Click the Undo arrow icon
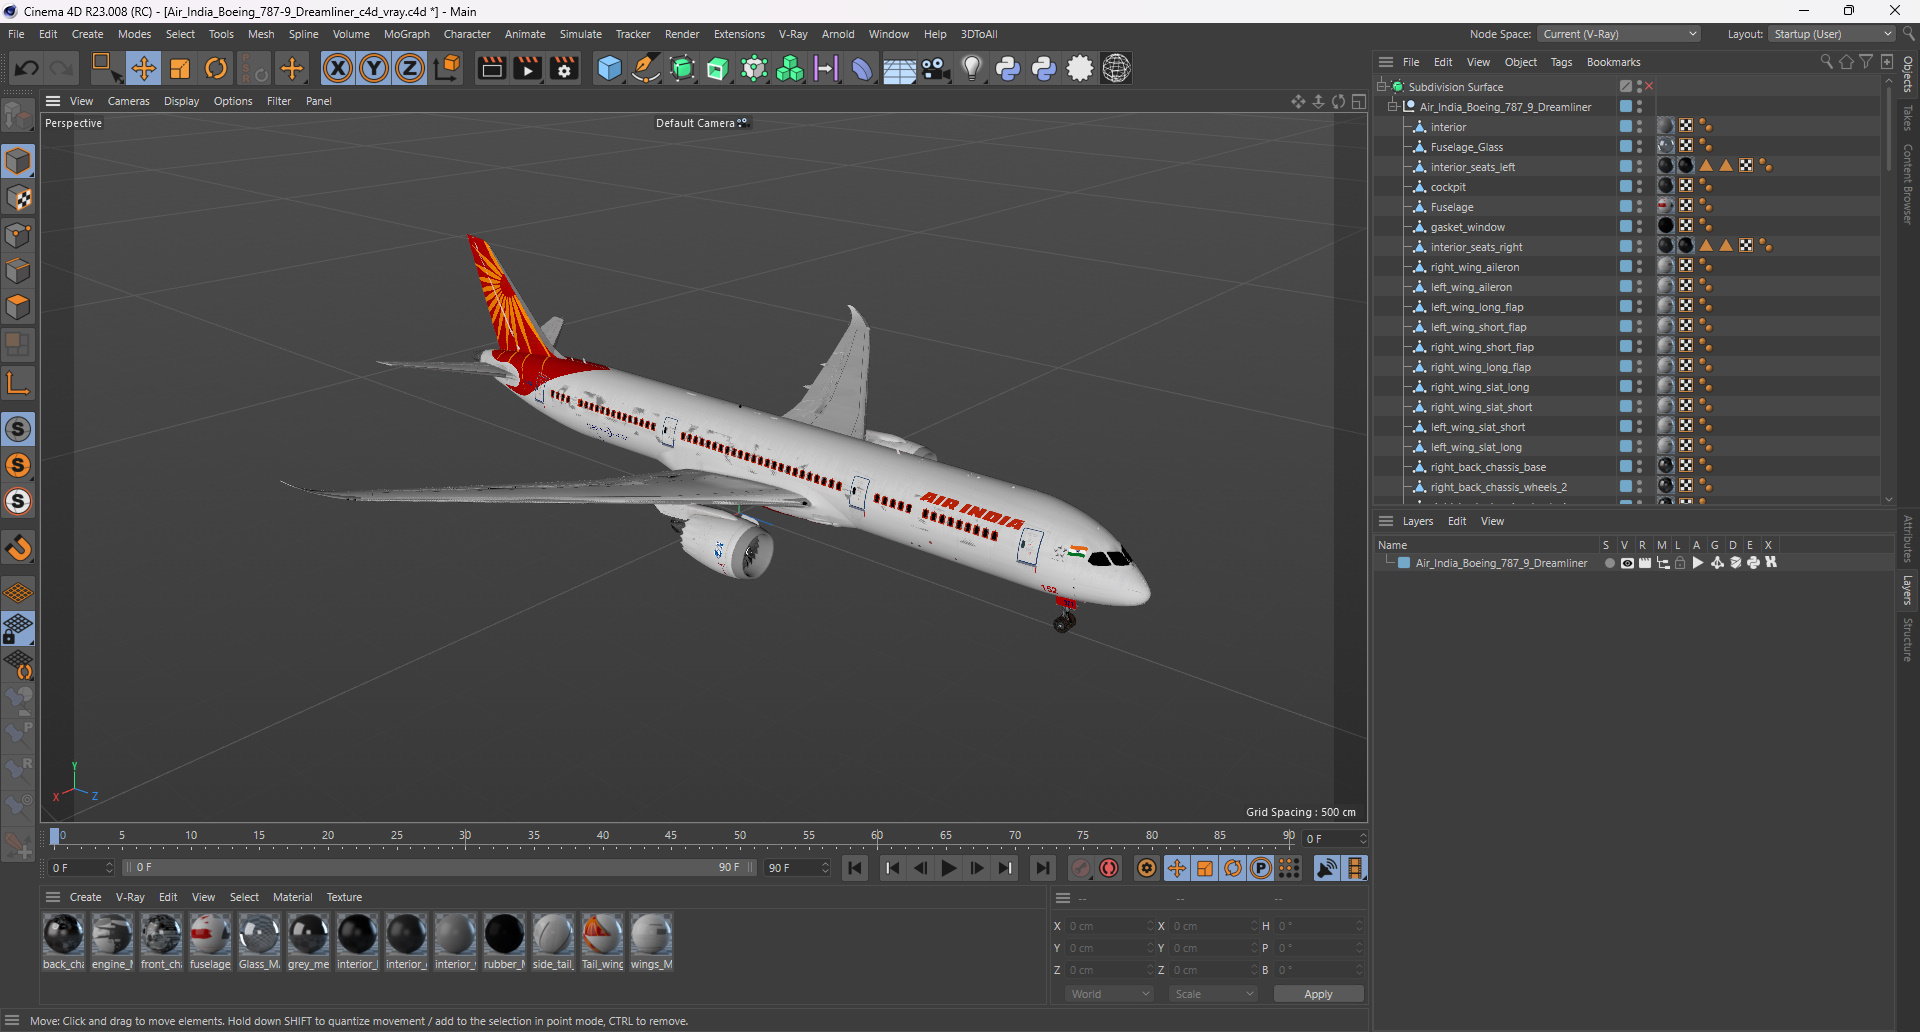1920x1032 pixels. 27,68
